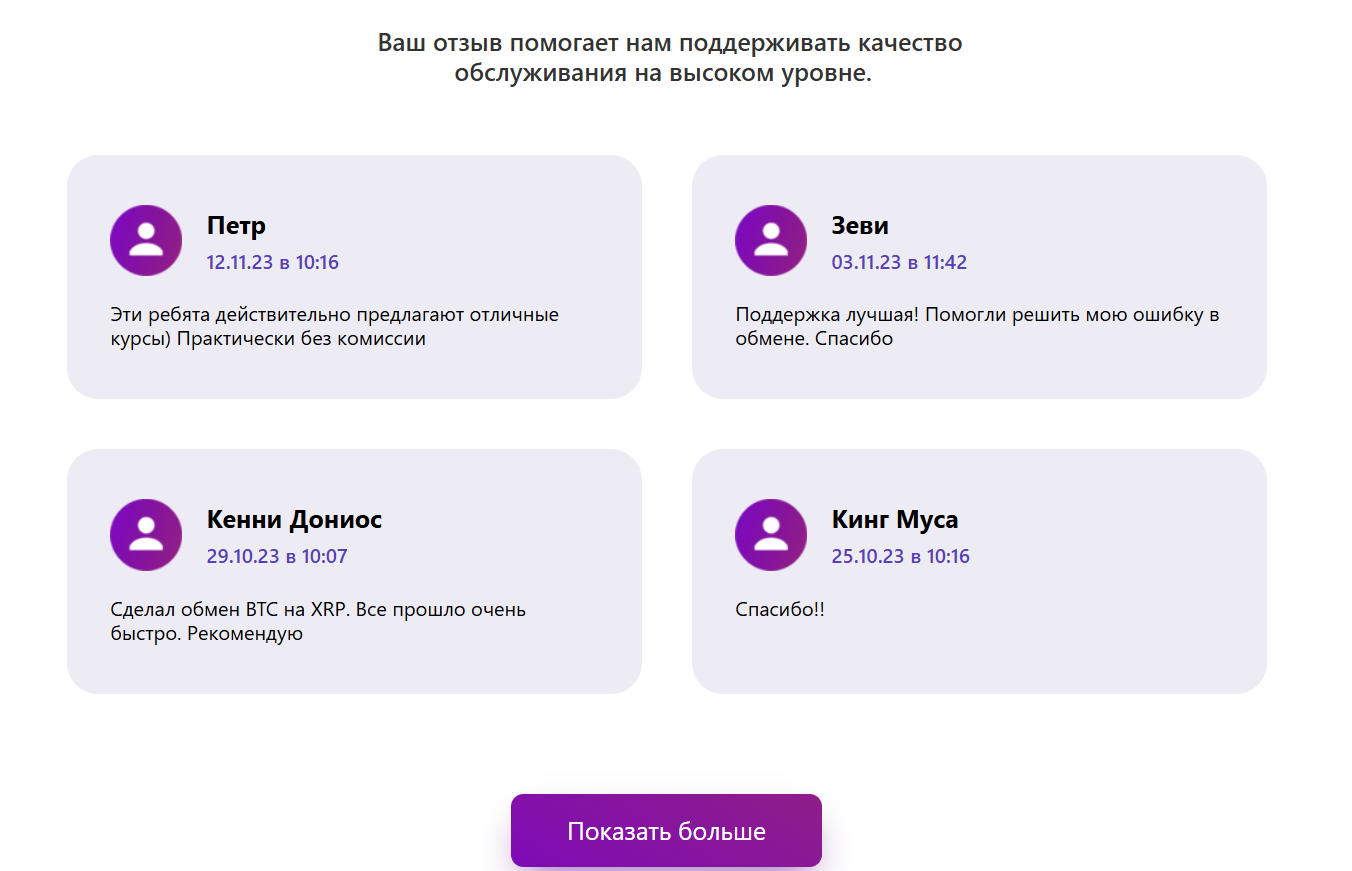Click Петр's profile avatar icon
Viewport: 1352px width, 871px height.
coord(146,240)
